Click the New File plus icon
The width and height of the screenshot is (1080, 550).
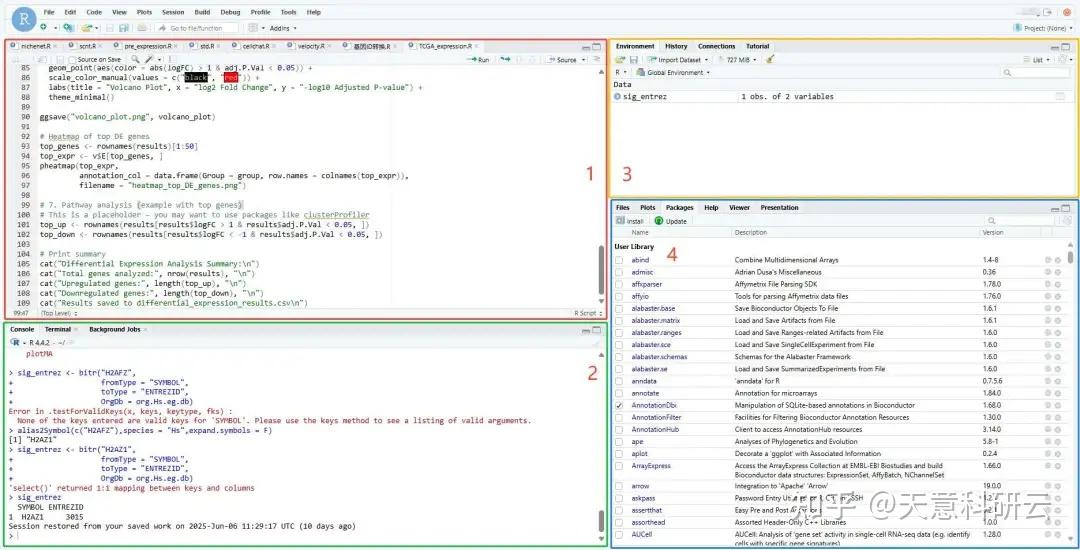pyautogui.click(x=43, y=28)
